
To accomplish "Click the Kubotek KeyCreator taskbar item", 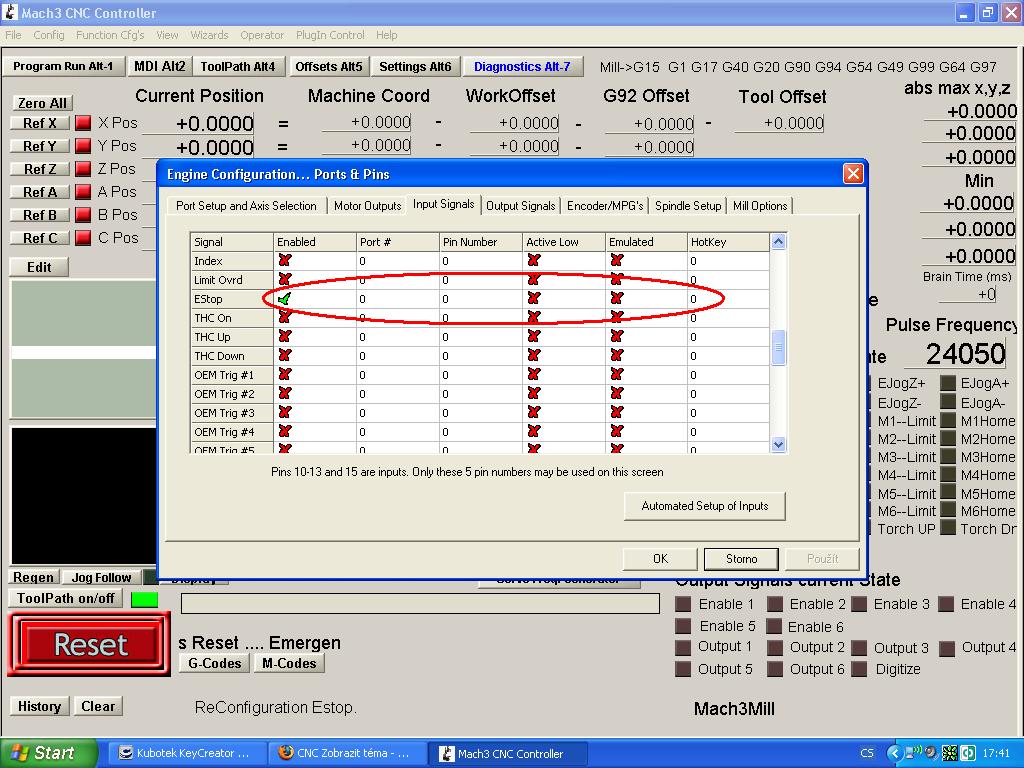I will (x=187, y=753).
